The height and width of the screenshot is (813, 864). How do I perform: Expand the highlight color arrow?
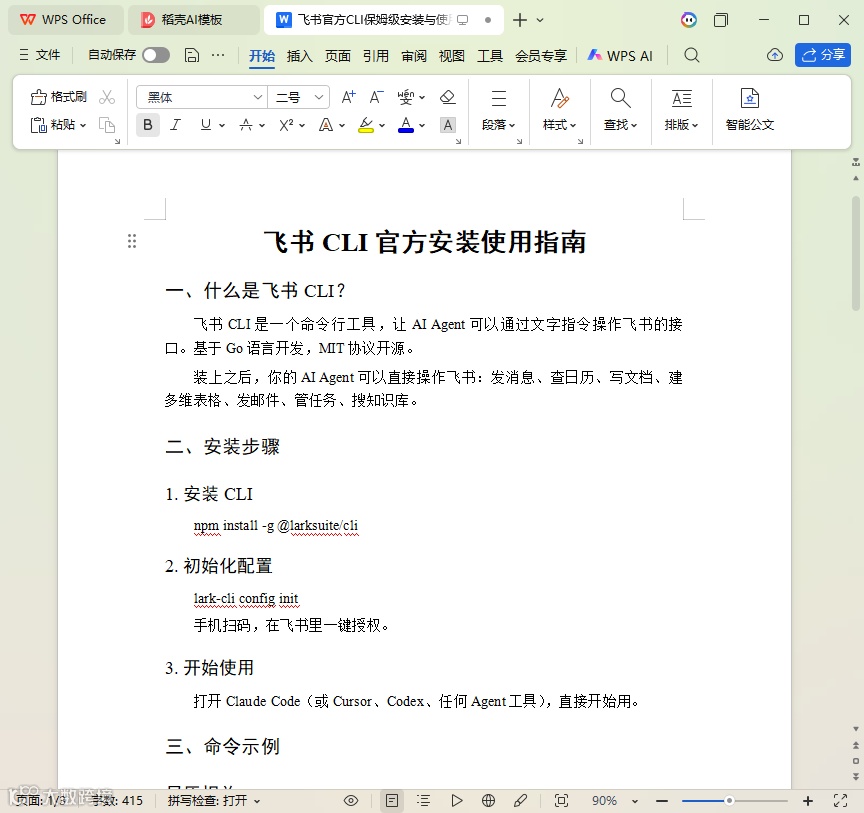tap(382, 126)
